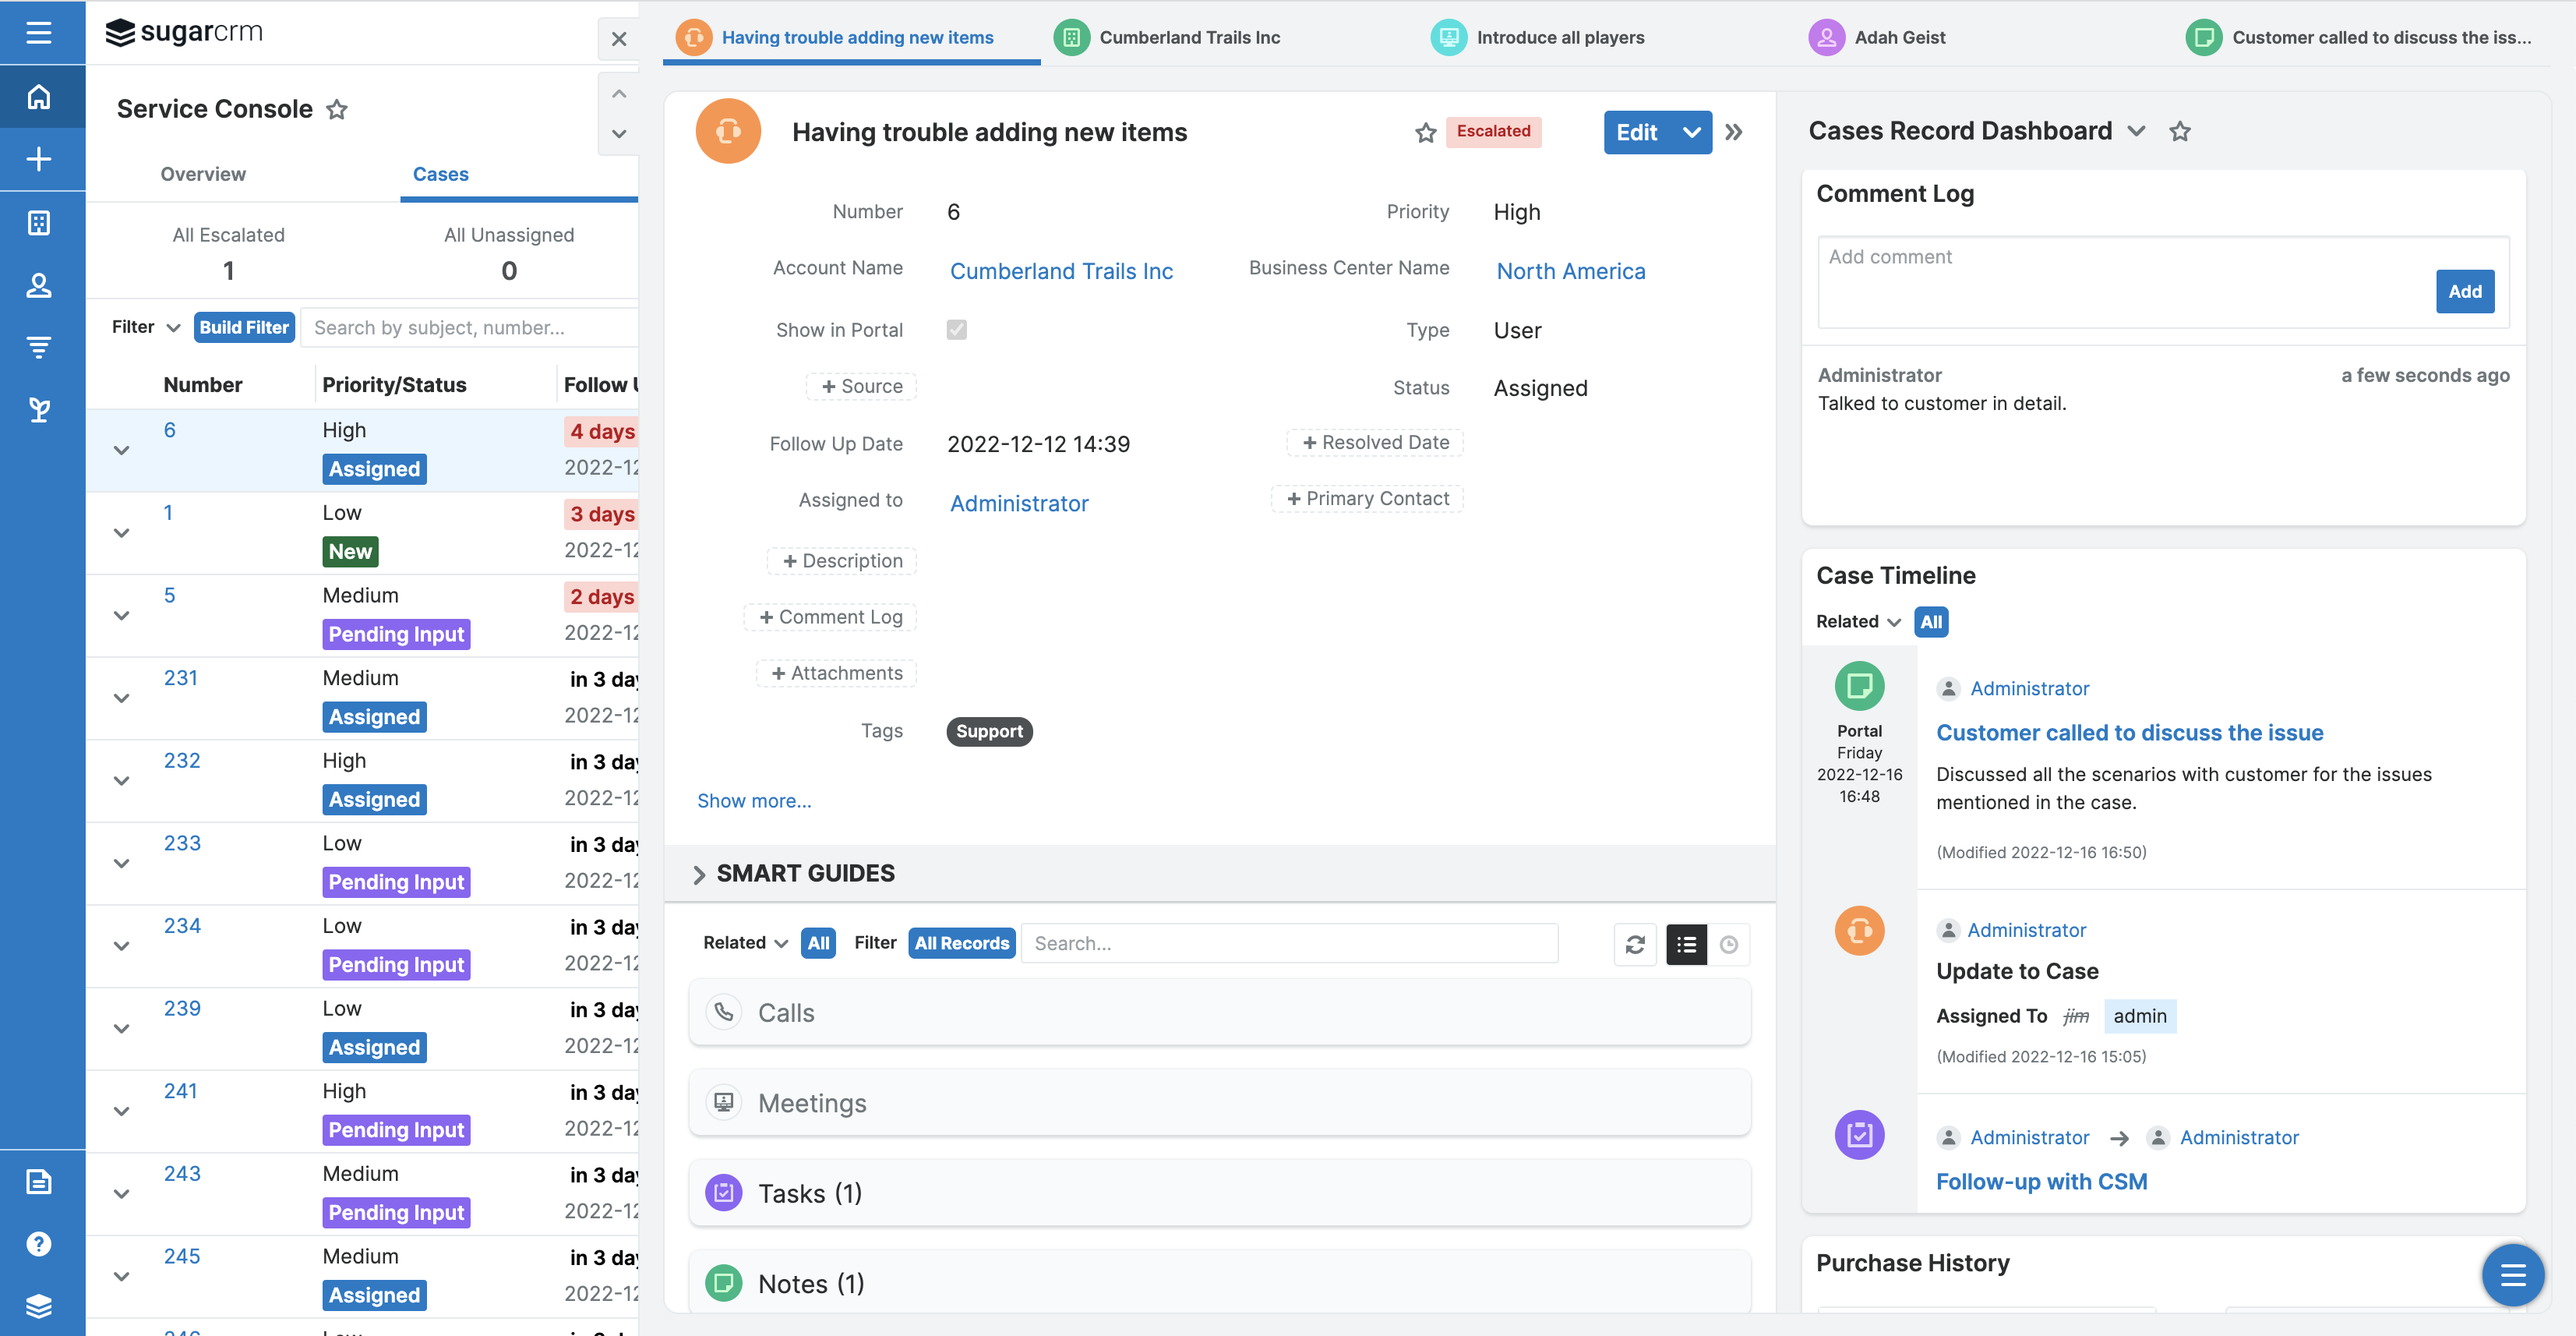This screenshot has width=2576, height=1336.
Task: Click the Add comment button
Action: 2464,291
